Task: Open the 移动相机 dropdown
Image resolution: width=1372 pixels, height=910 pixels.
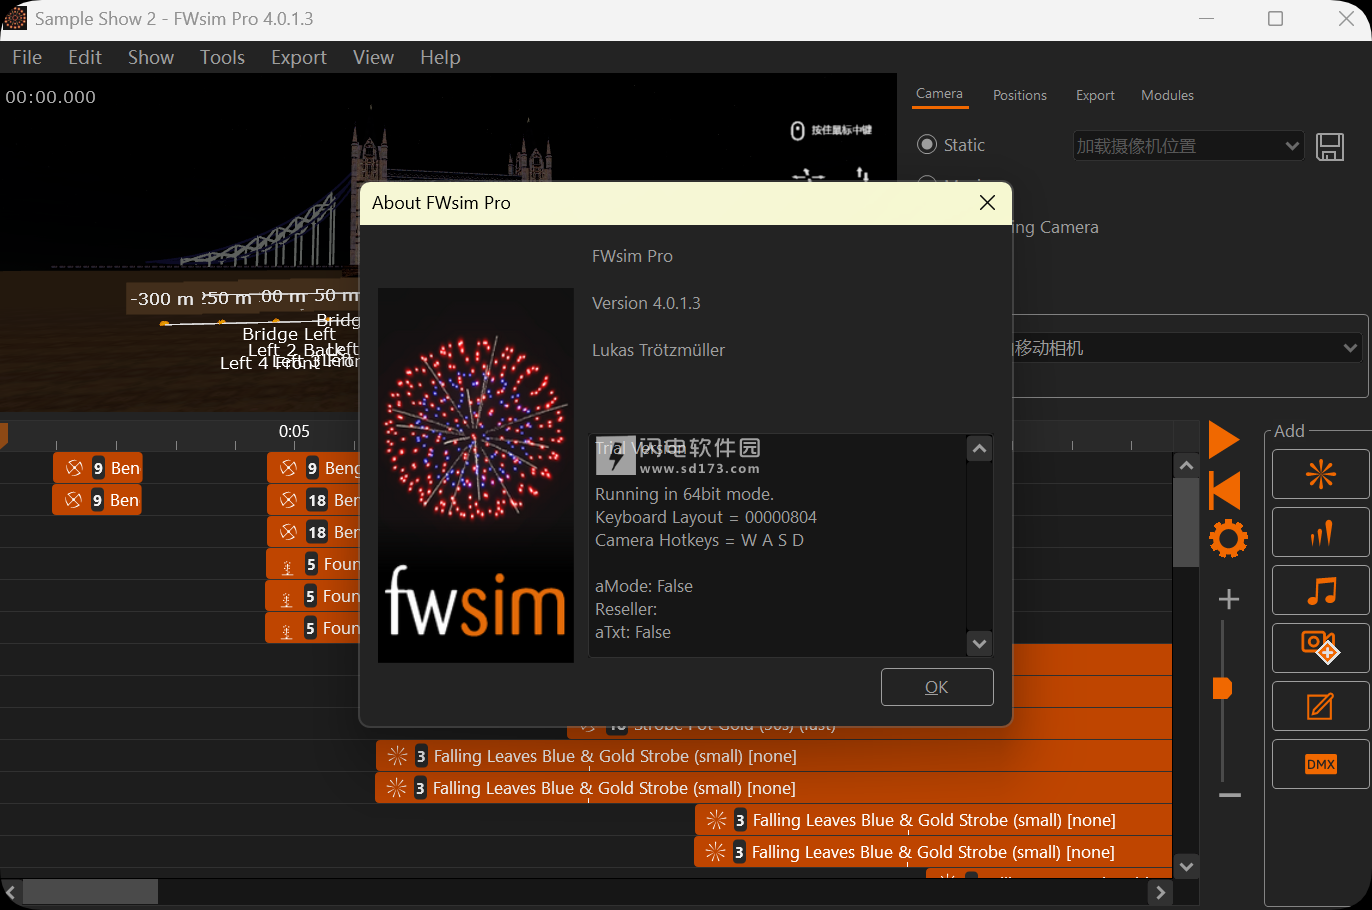Action: 1187,348
